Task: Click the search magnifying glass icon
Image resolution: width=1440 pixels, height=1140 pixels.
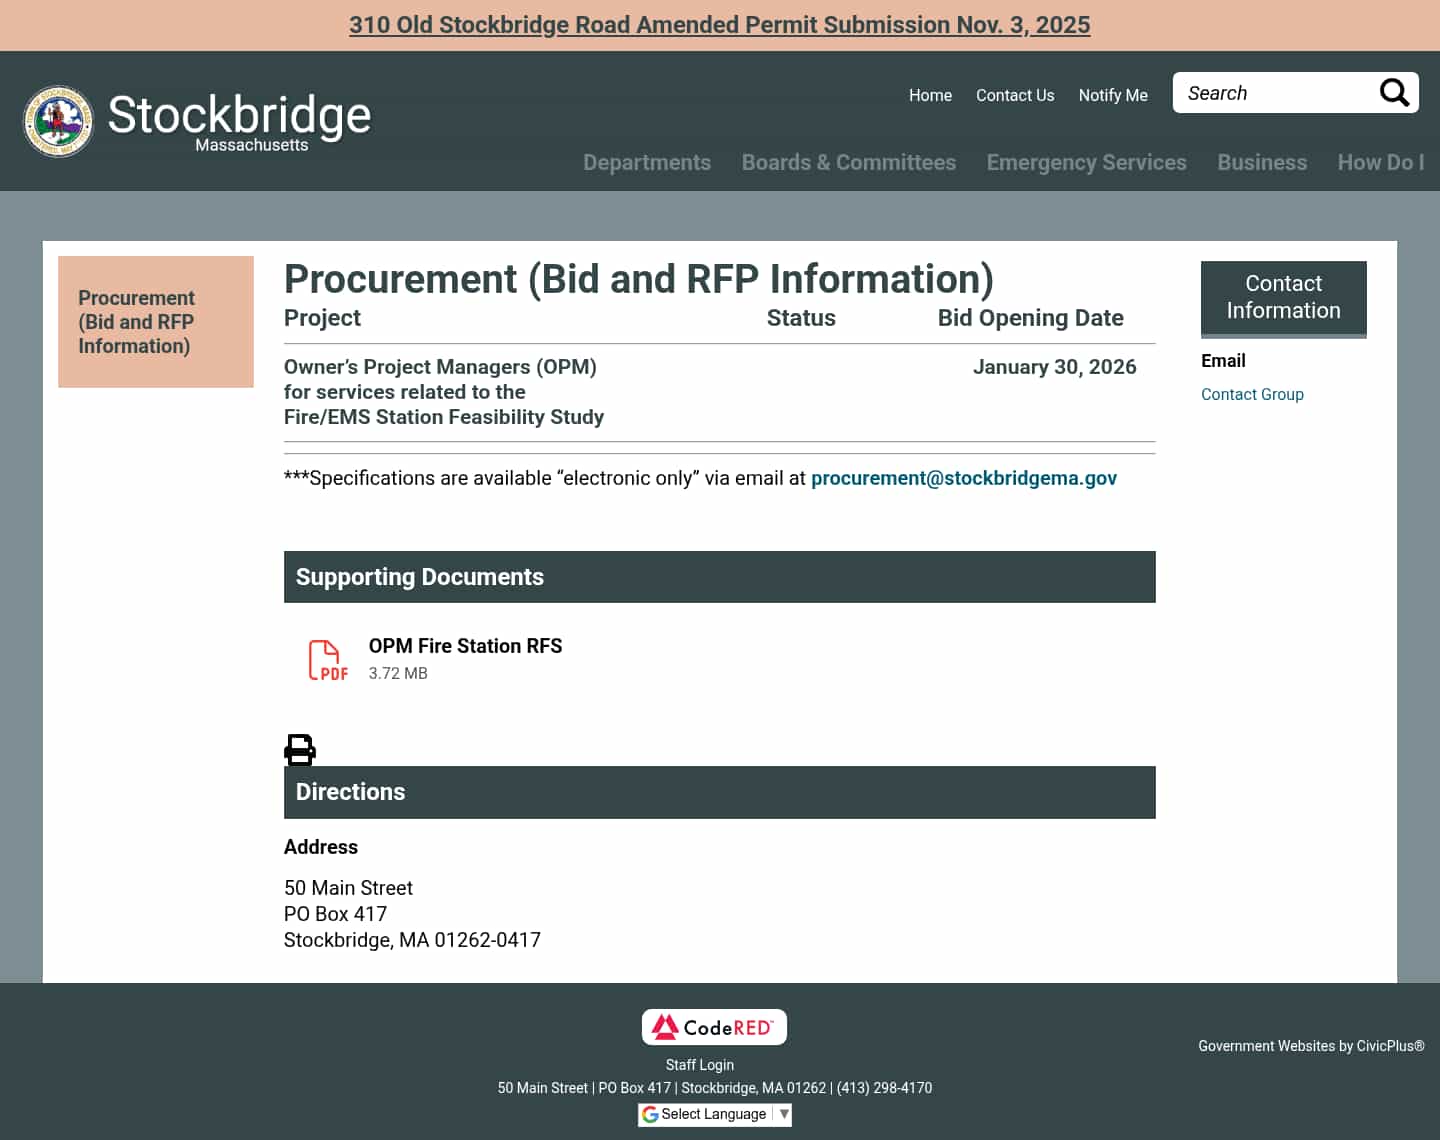Action: click(1394, 93)
